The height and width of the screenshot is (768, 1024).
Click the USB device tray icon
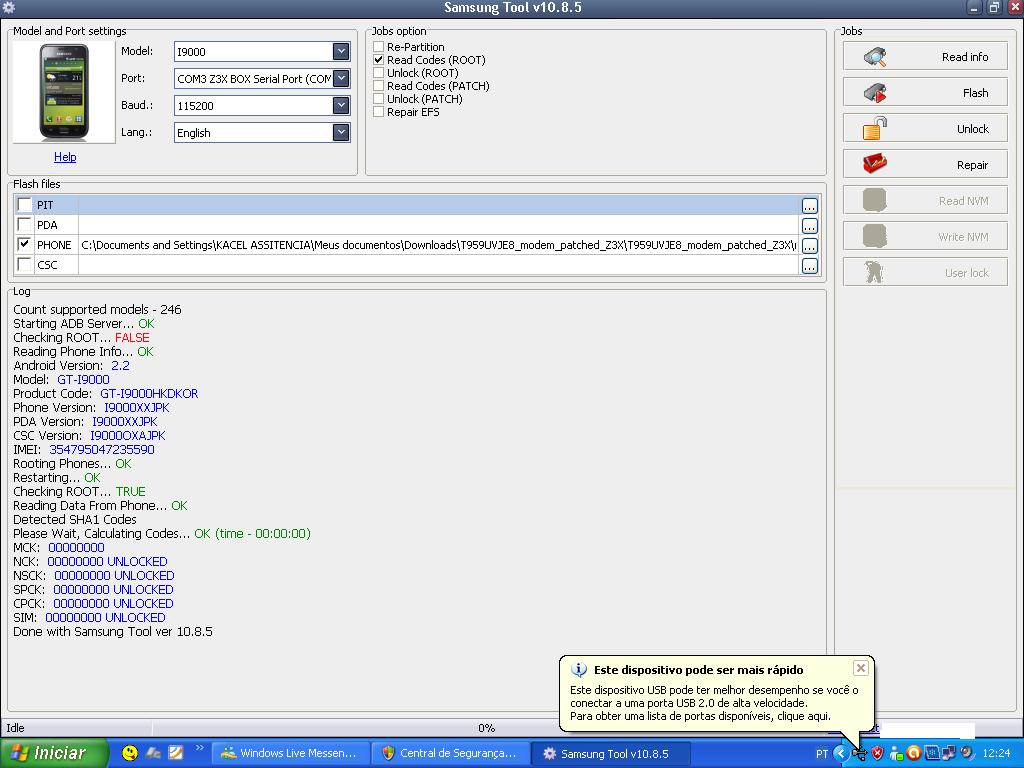pyautogui.click(x=859, y=754)
